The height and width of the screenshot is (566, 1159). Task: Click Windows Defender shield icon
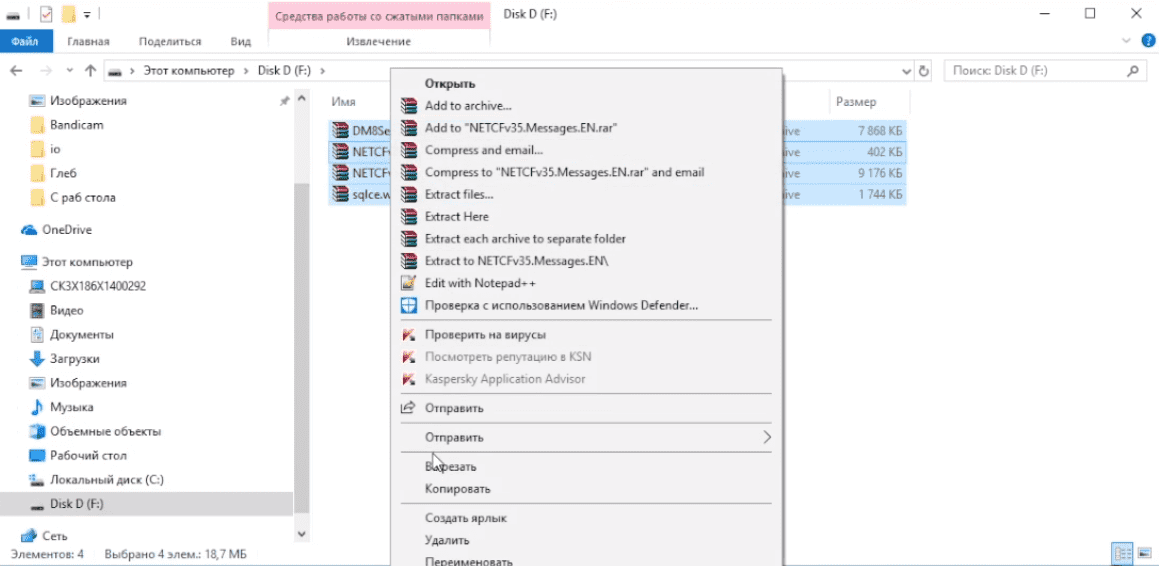click(408, 304)
